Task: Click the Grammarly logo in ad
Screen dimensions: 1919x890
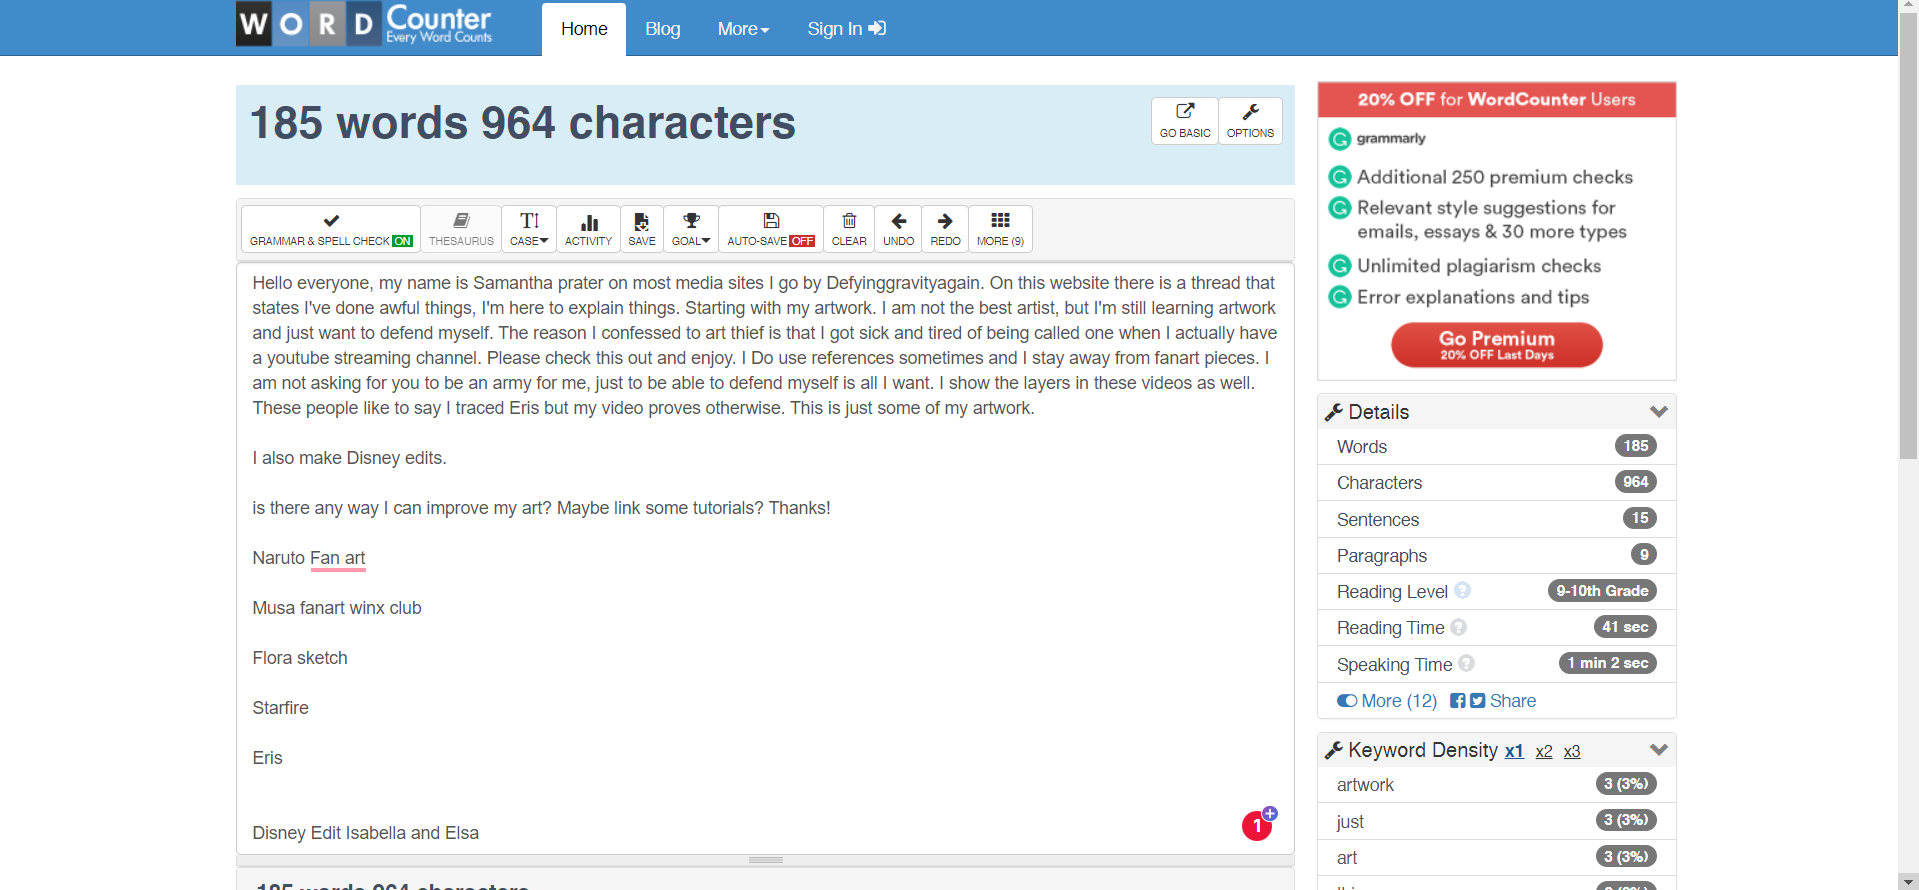Action: pos(1377,138)
